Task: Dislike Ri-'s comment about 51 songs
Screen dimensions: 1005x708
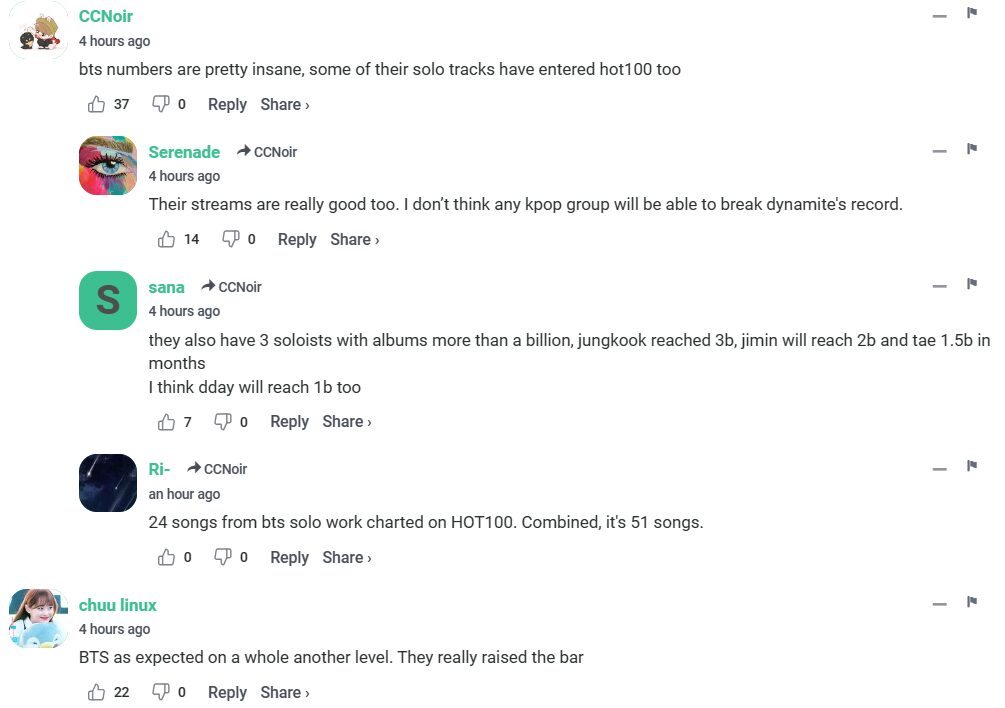Action: click(223, 557)
